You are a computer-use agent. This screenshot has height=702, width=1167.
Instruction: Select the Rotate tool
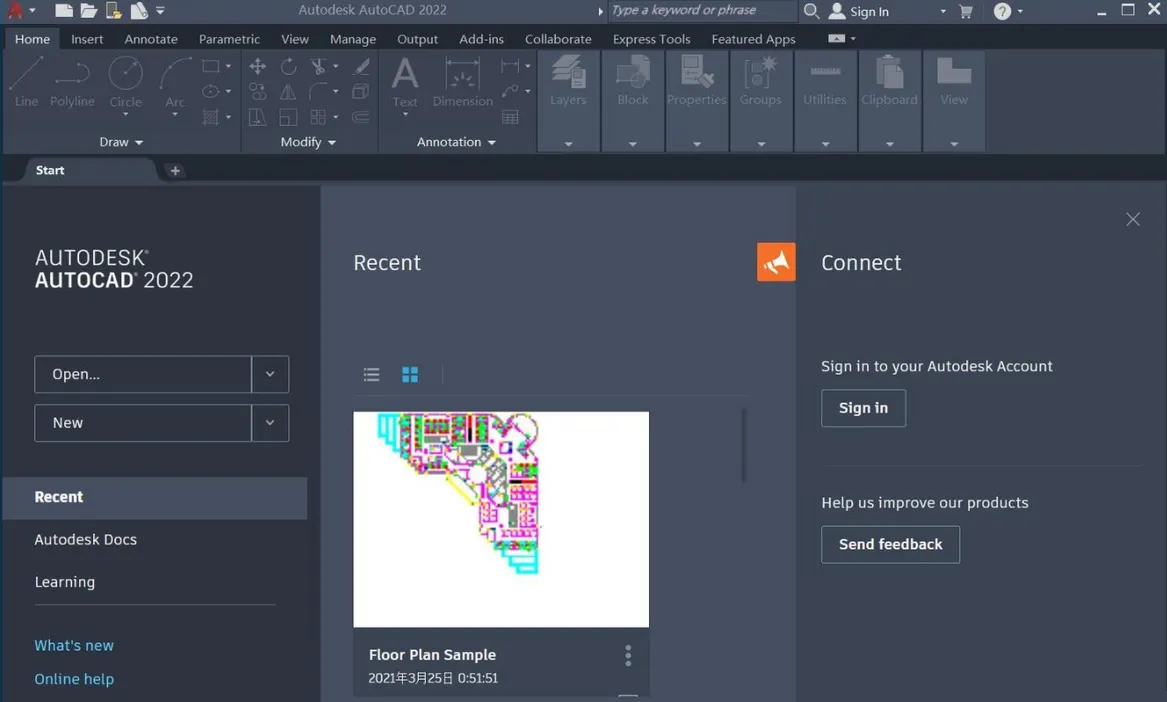pyautogui.click(x=288, y=66)
